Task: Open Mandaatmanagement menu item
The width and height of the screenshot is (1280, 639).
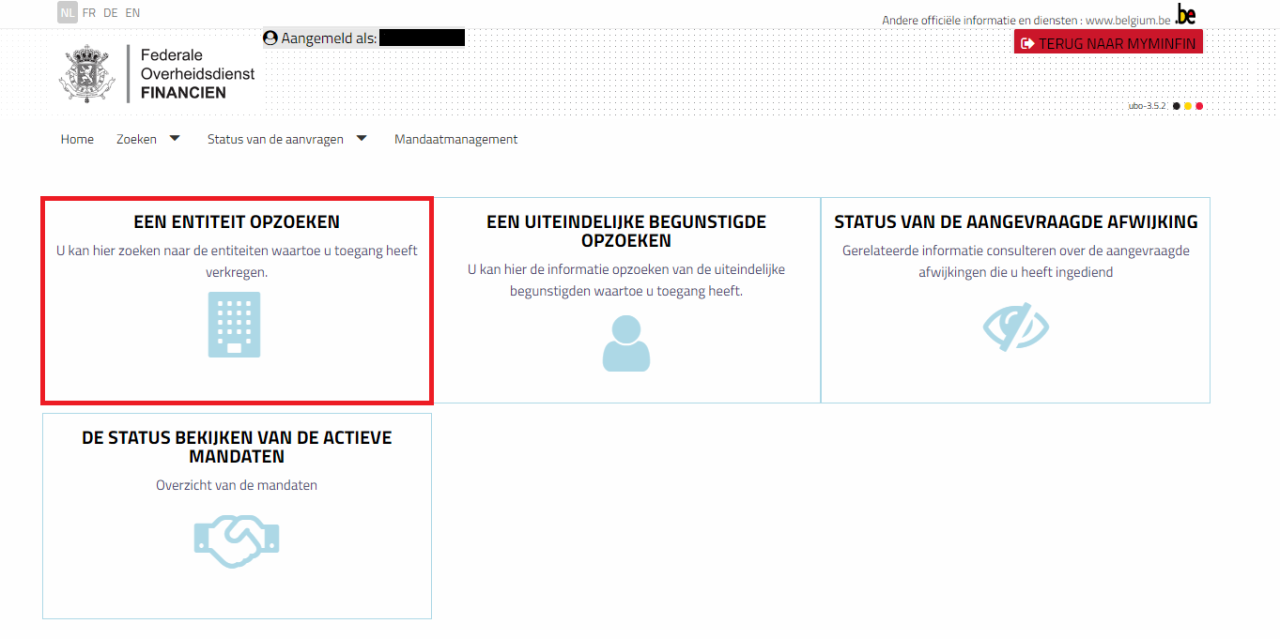Action: tap(456, 139)
